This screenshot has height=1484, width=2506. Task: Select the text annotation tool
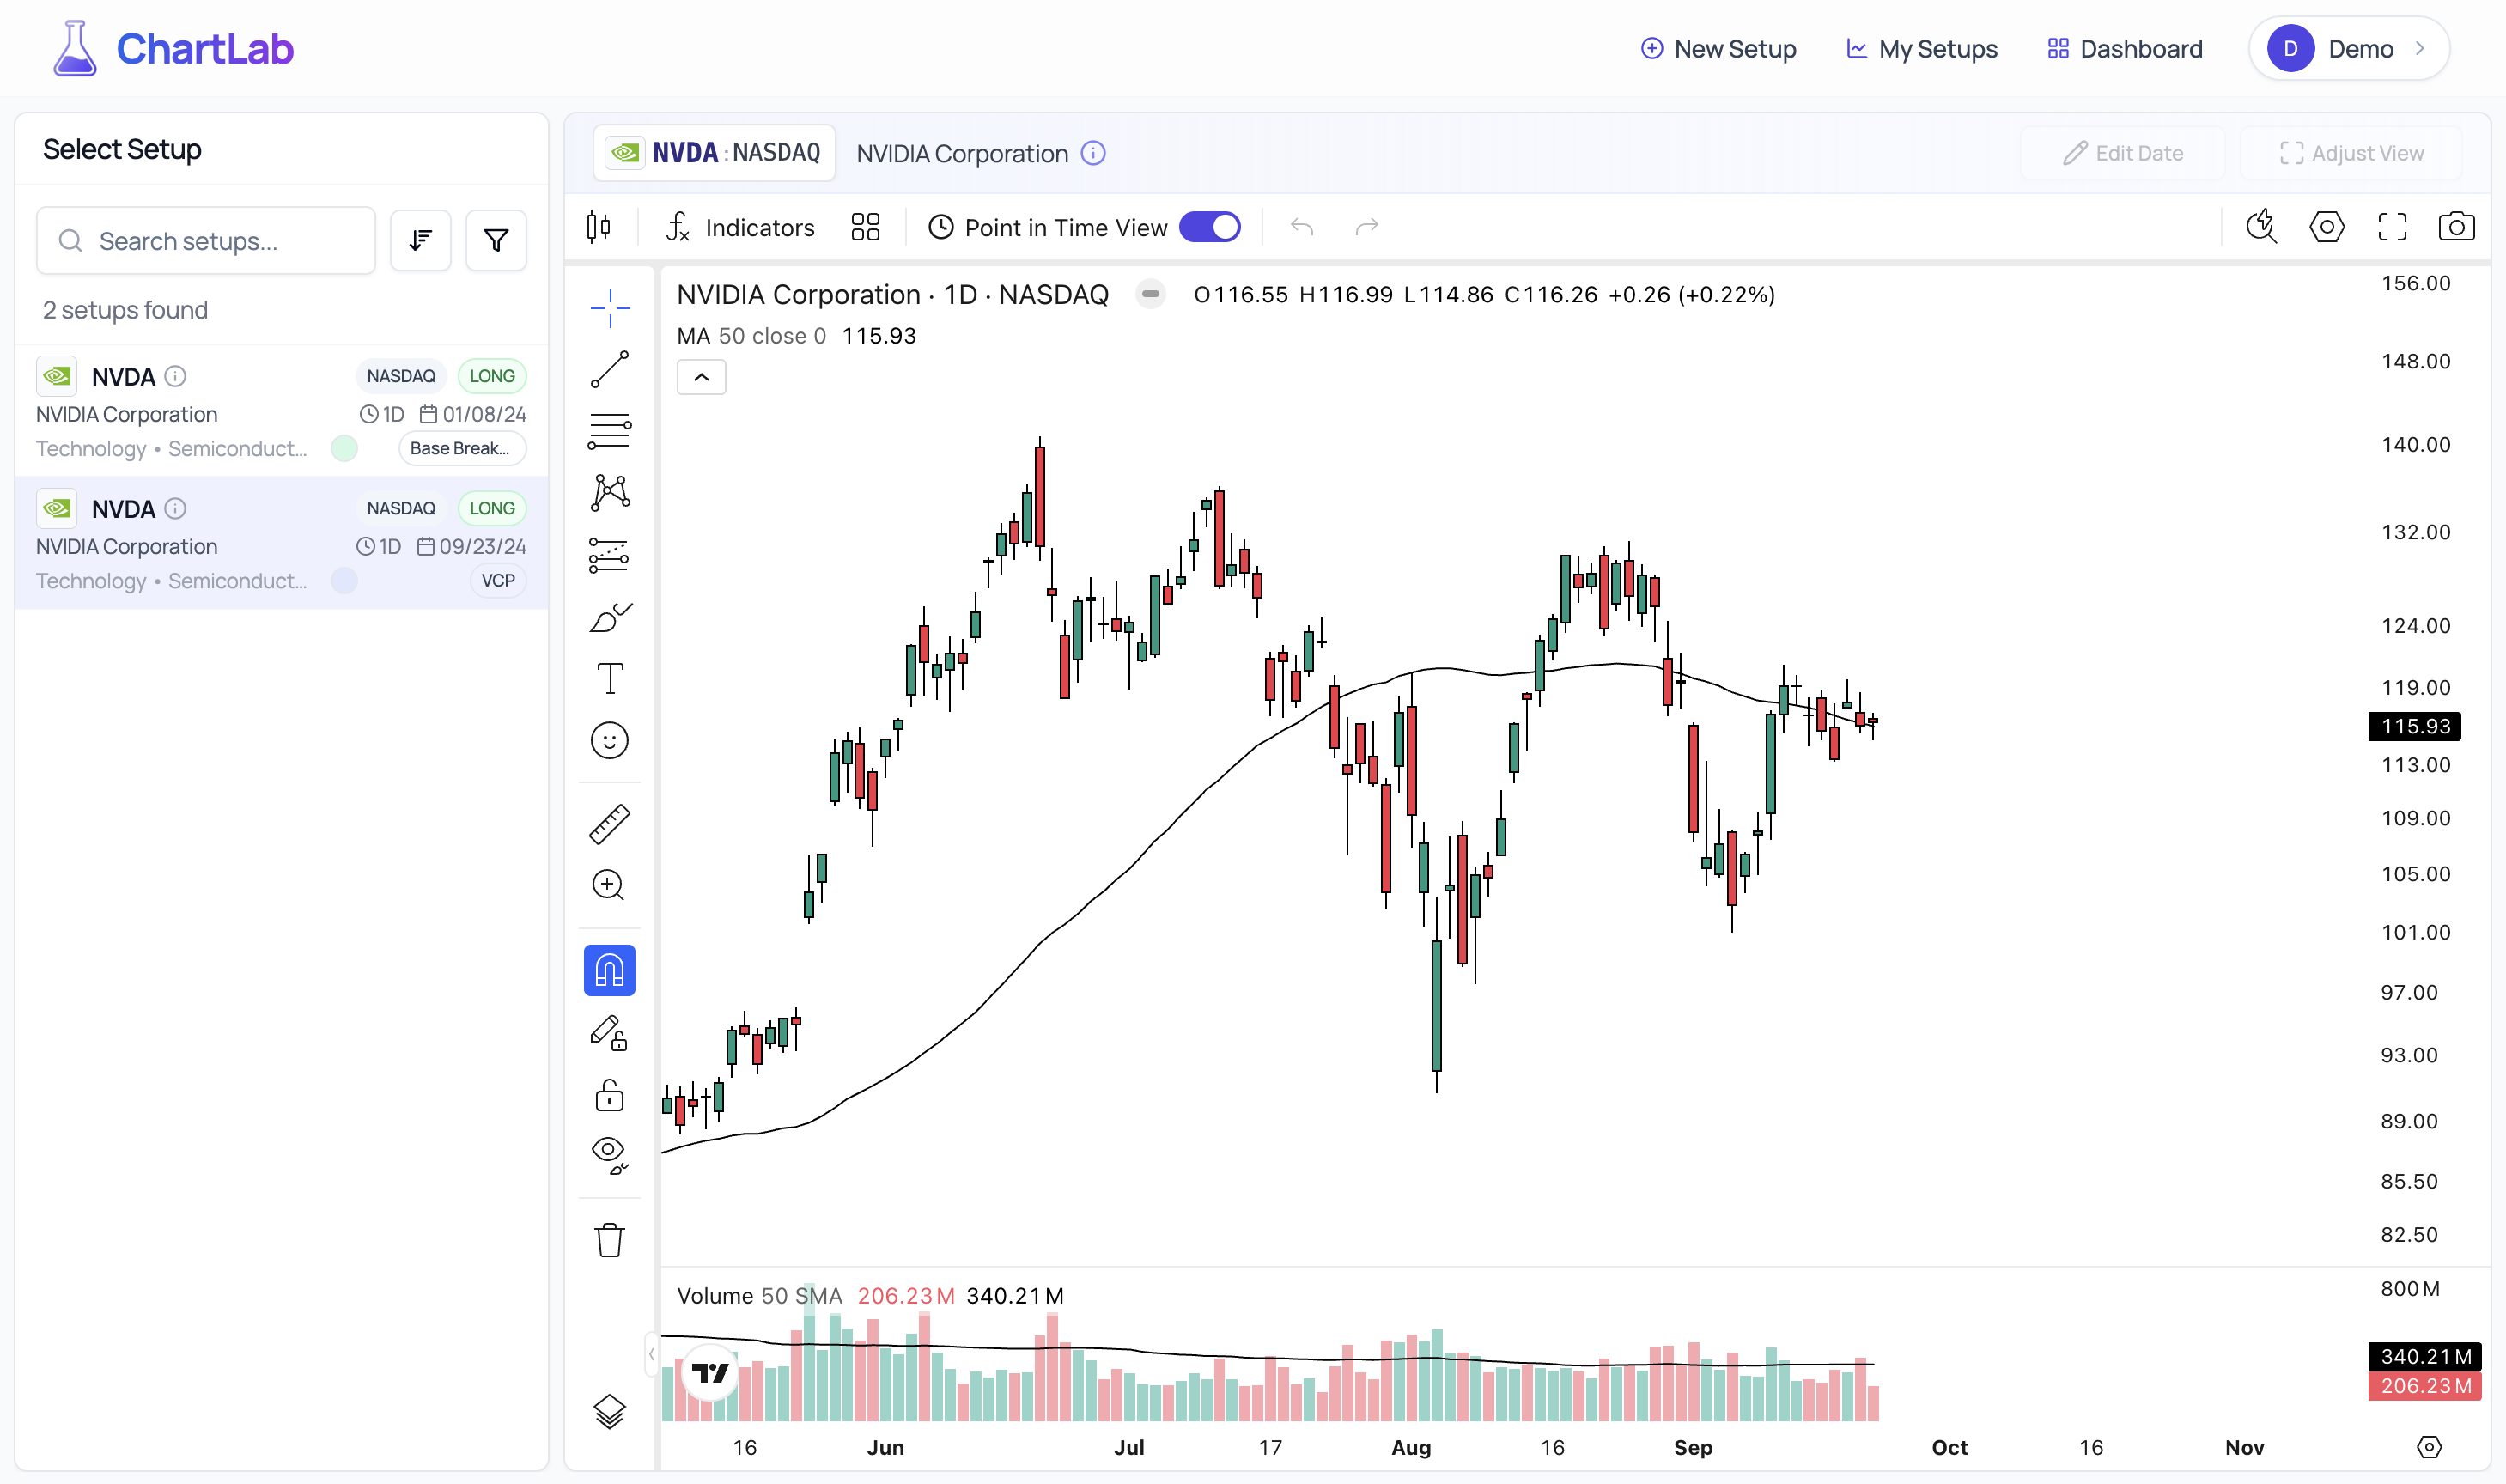pos(609,679)
